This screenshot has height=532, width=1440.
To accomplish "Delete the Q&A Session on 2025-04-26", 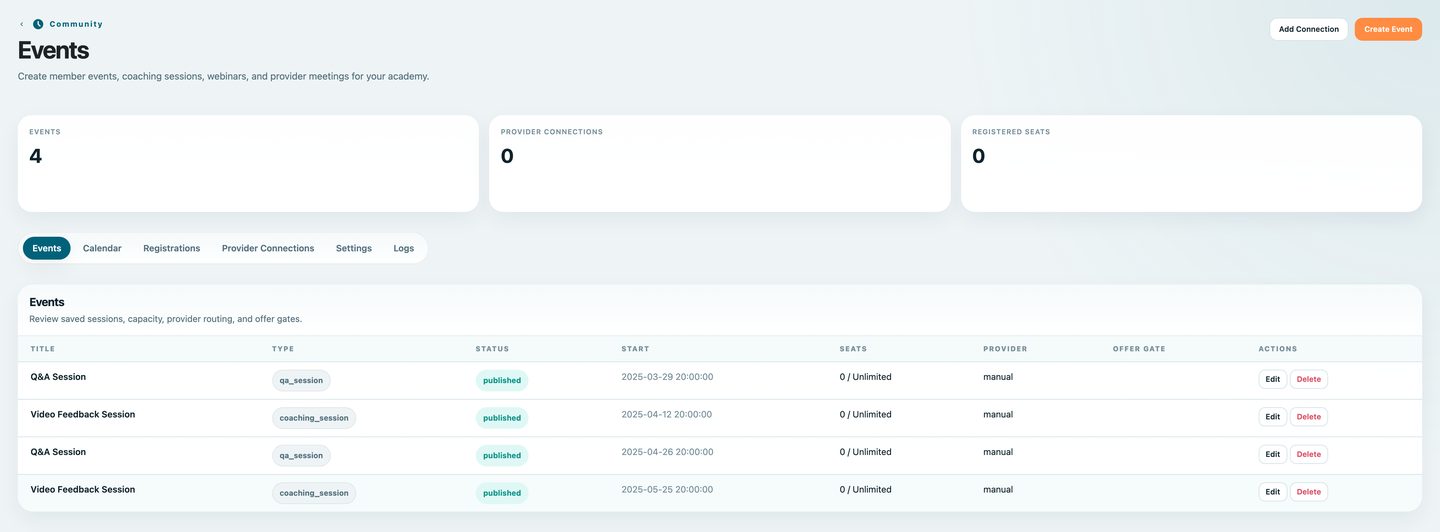I will click(1308, 454).
